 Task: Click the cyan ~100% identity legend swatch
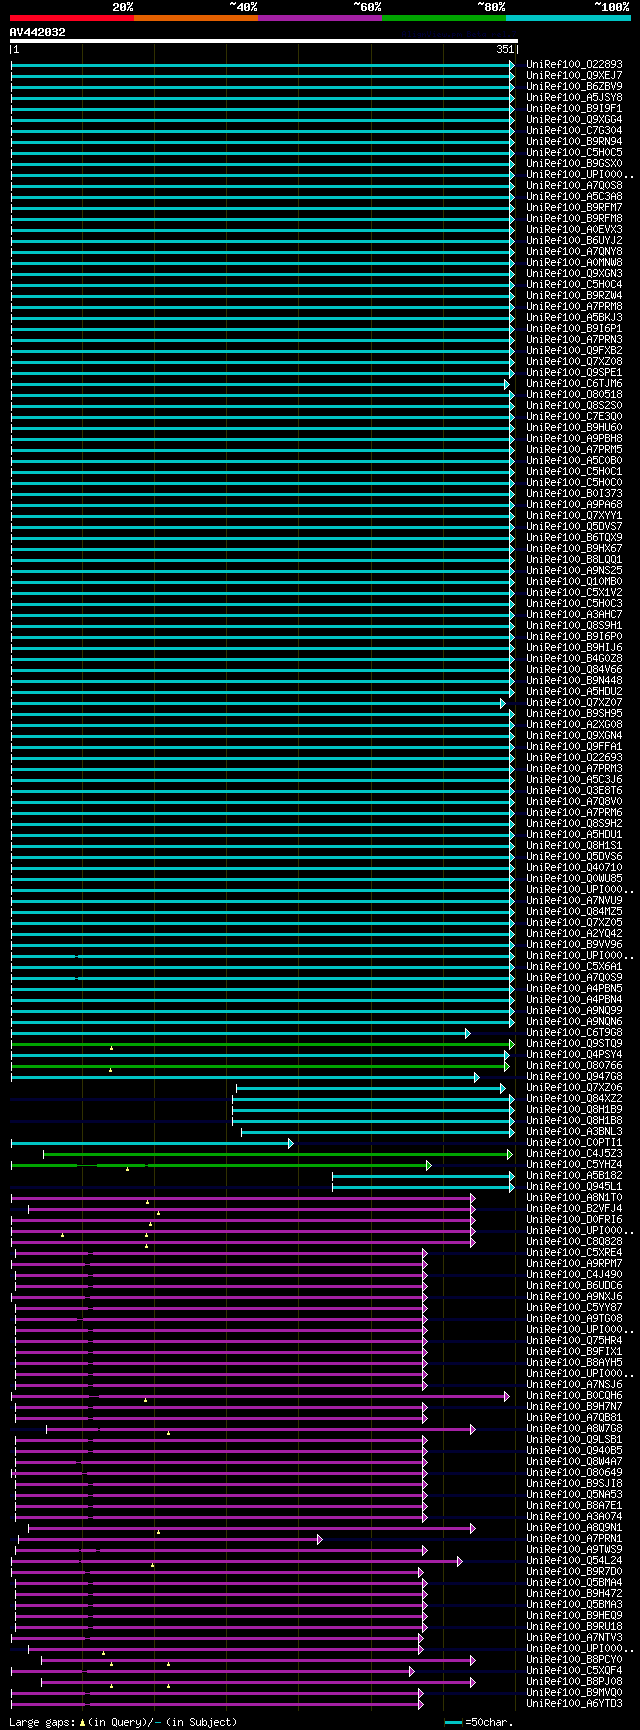pos(568,17)
